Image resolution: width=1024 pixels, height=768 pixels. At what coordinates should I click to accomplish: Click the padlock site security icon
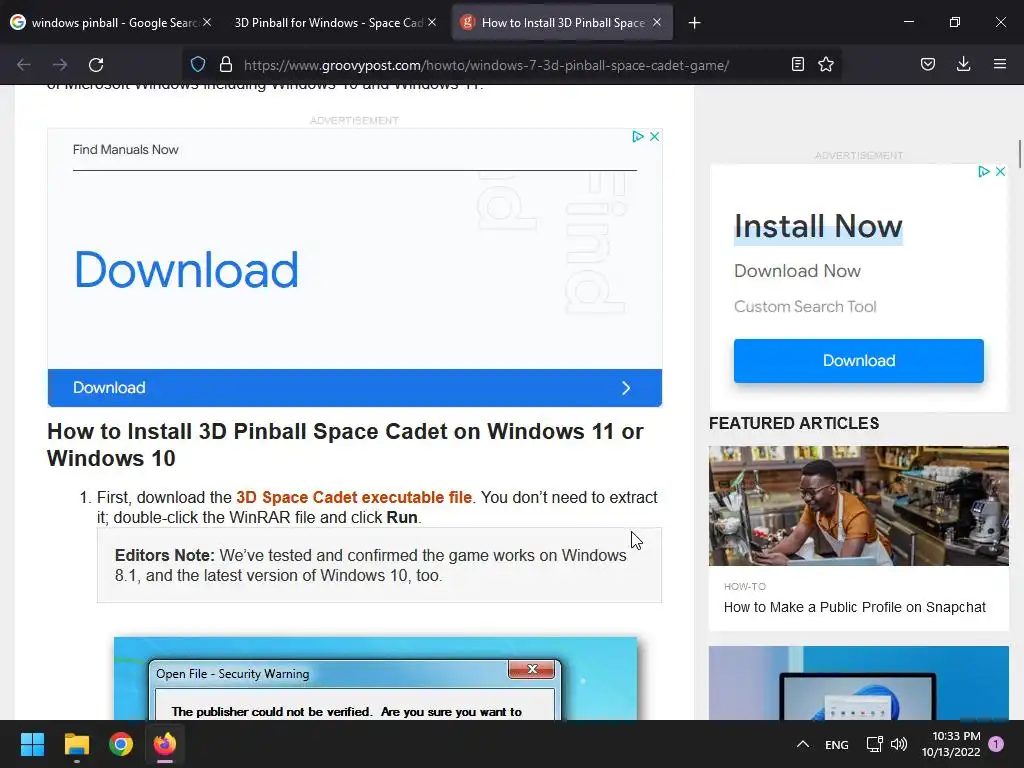(x=226, y=65)
